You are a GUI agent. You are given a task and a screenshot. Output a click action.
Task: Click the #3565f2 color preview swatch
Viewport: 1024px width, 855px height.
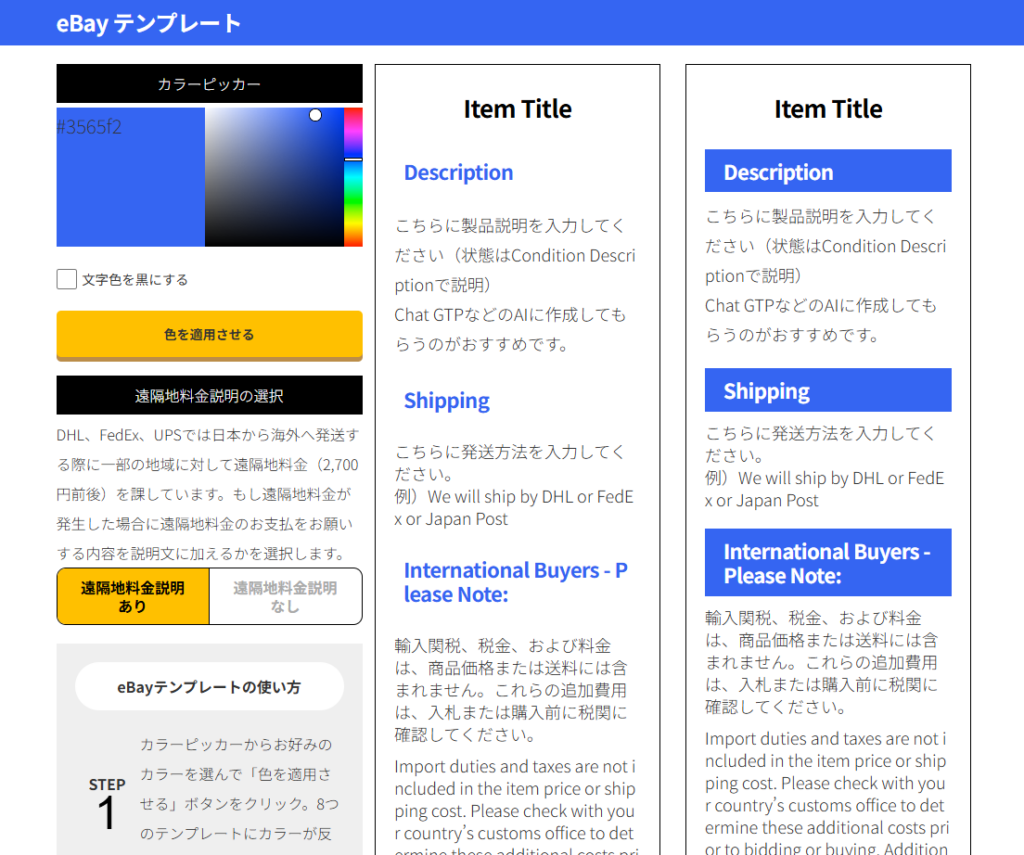pyautogui.click(x=130, y=177)
